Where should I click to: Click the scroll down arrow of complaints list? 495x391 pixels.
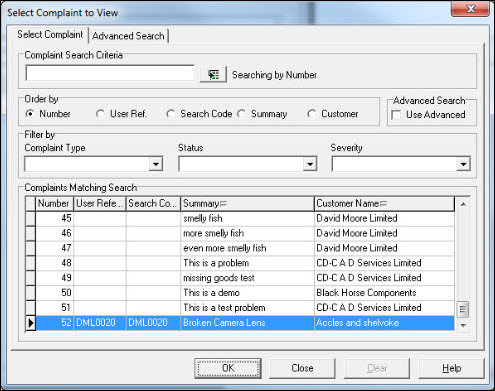463,325
